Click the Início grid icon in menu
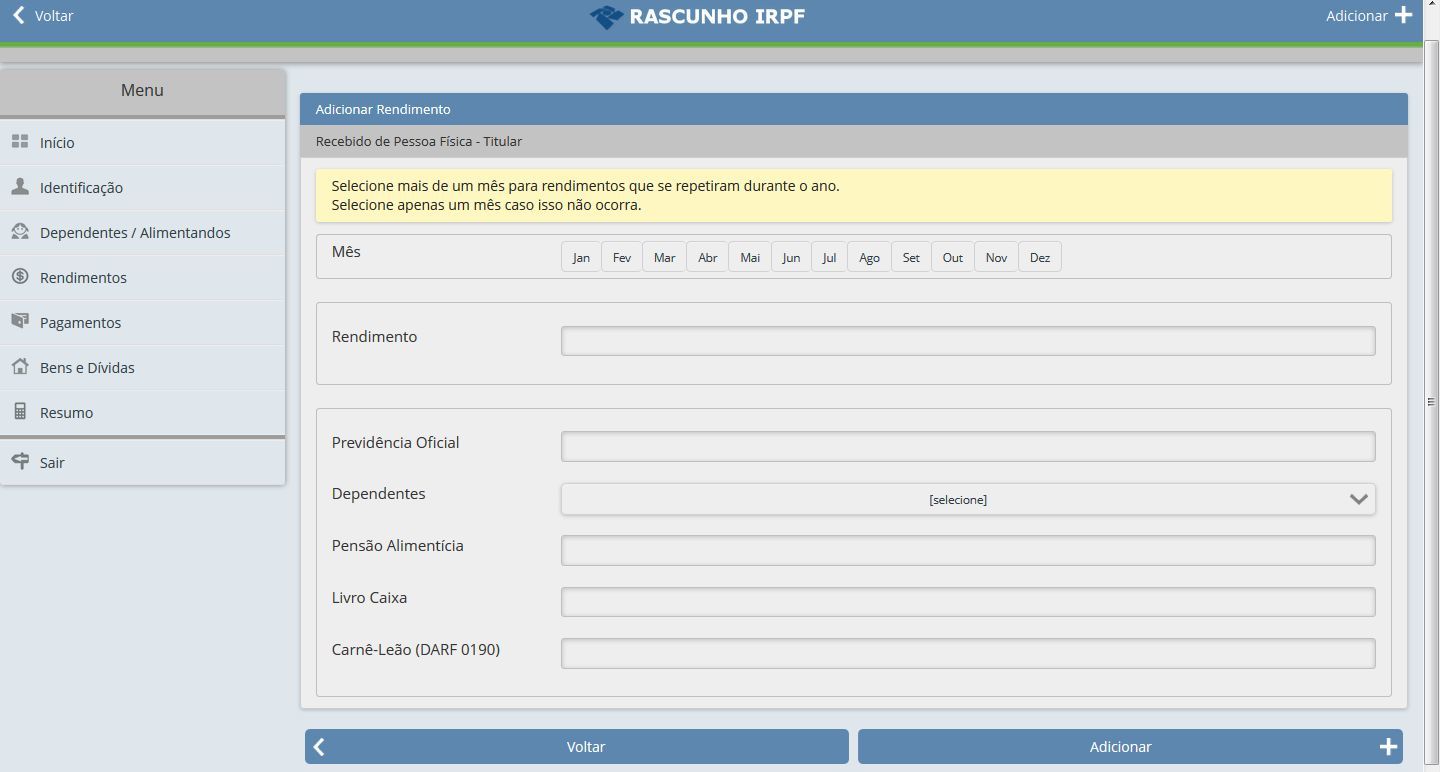The width and height of the screenshot is (1440, 772). coord(20,142)
